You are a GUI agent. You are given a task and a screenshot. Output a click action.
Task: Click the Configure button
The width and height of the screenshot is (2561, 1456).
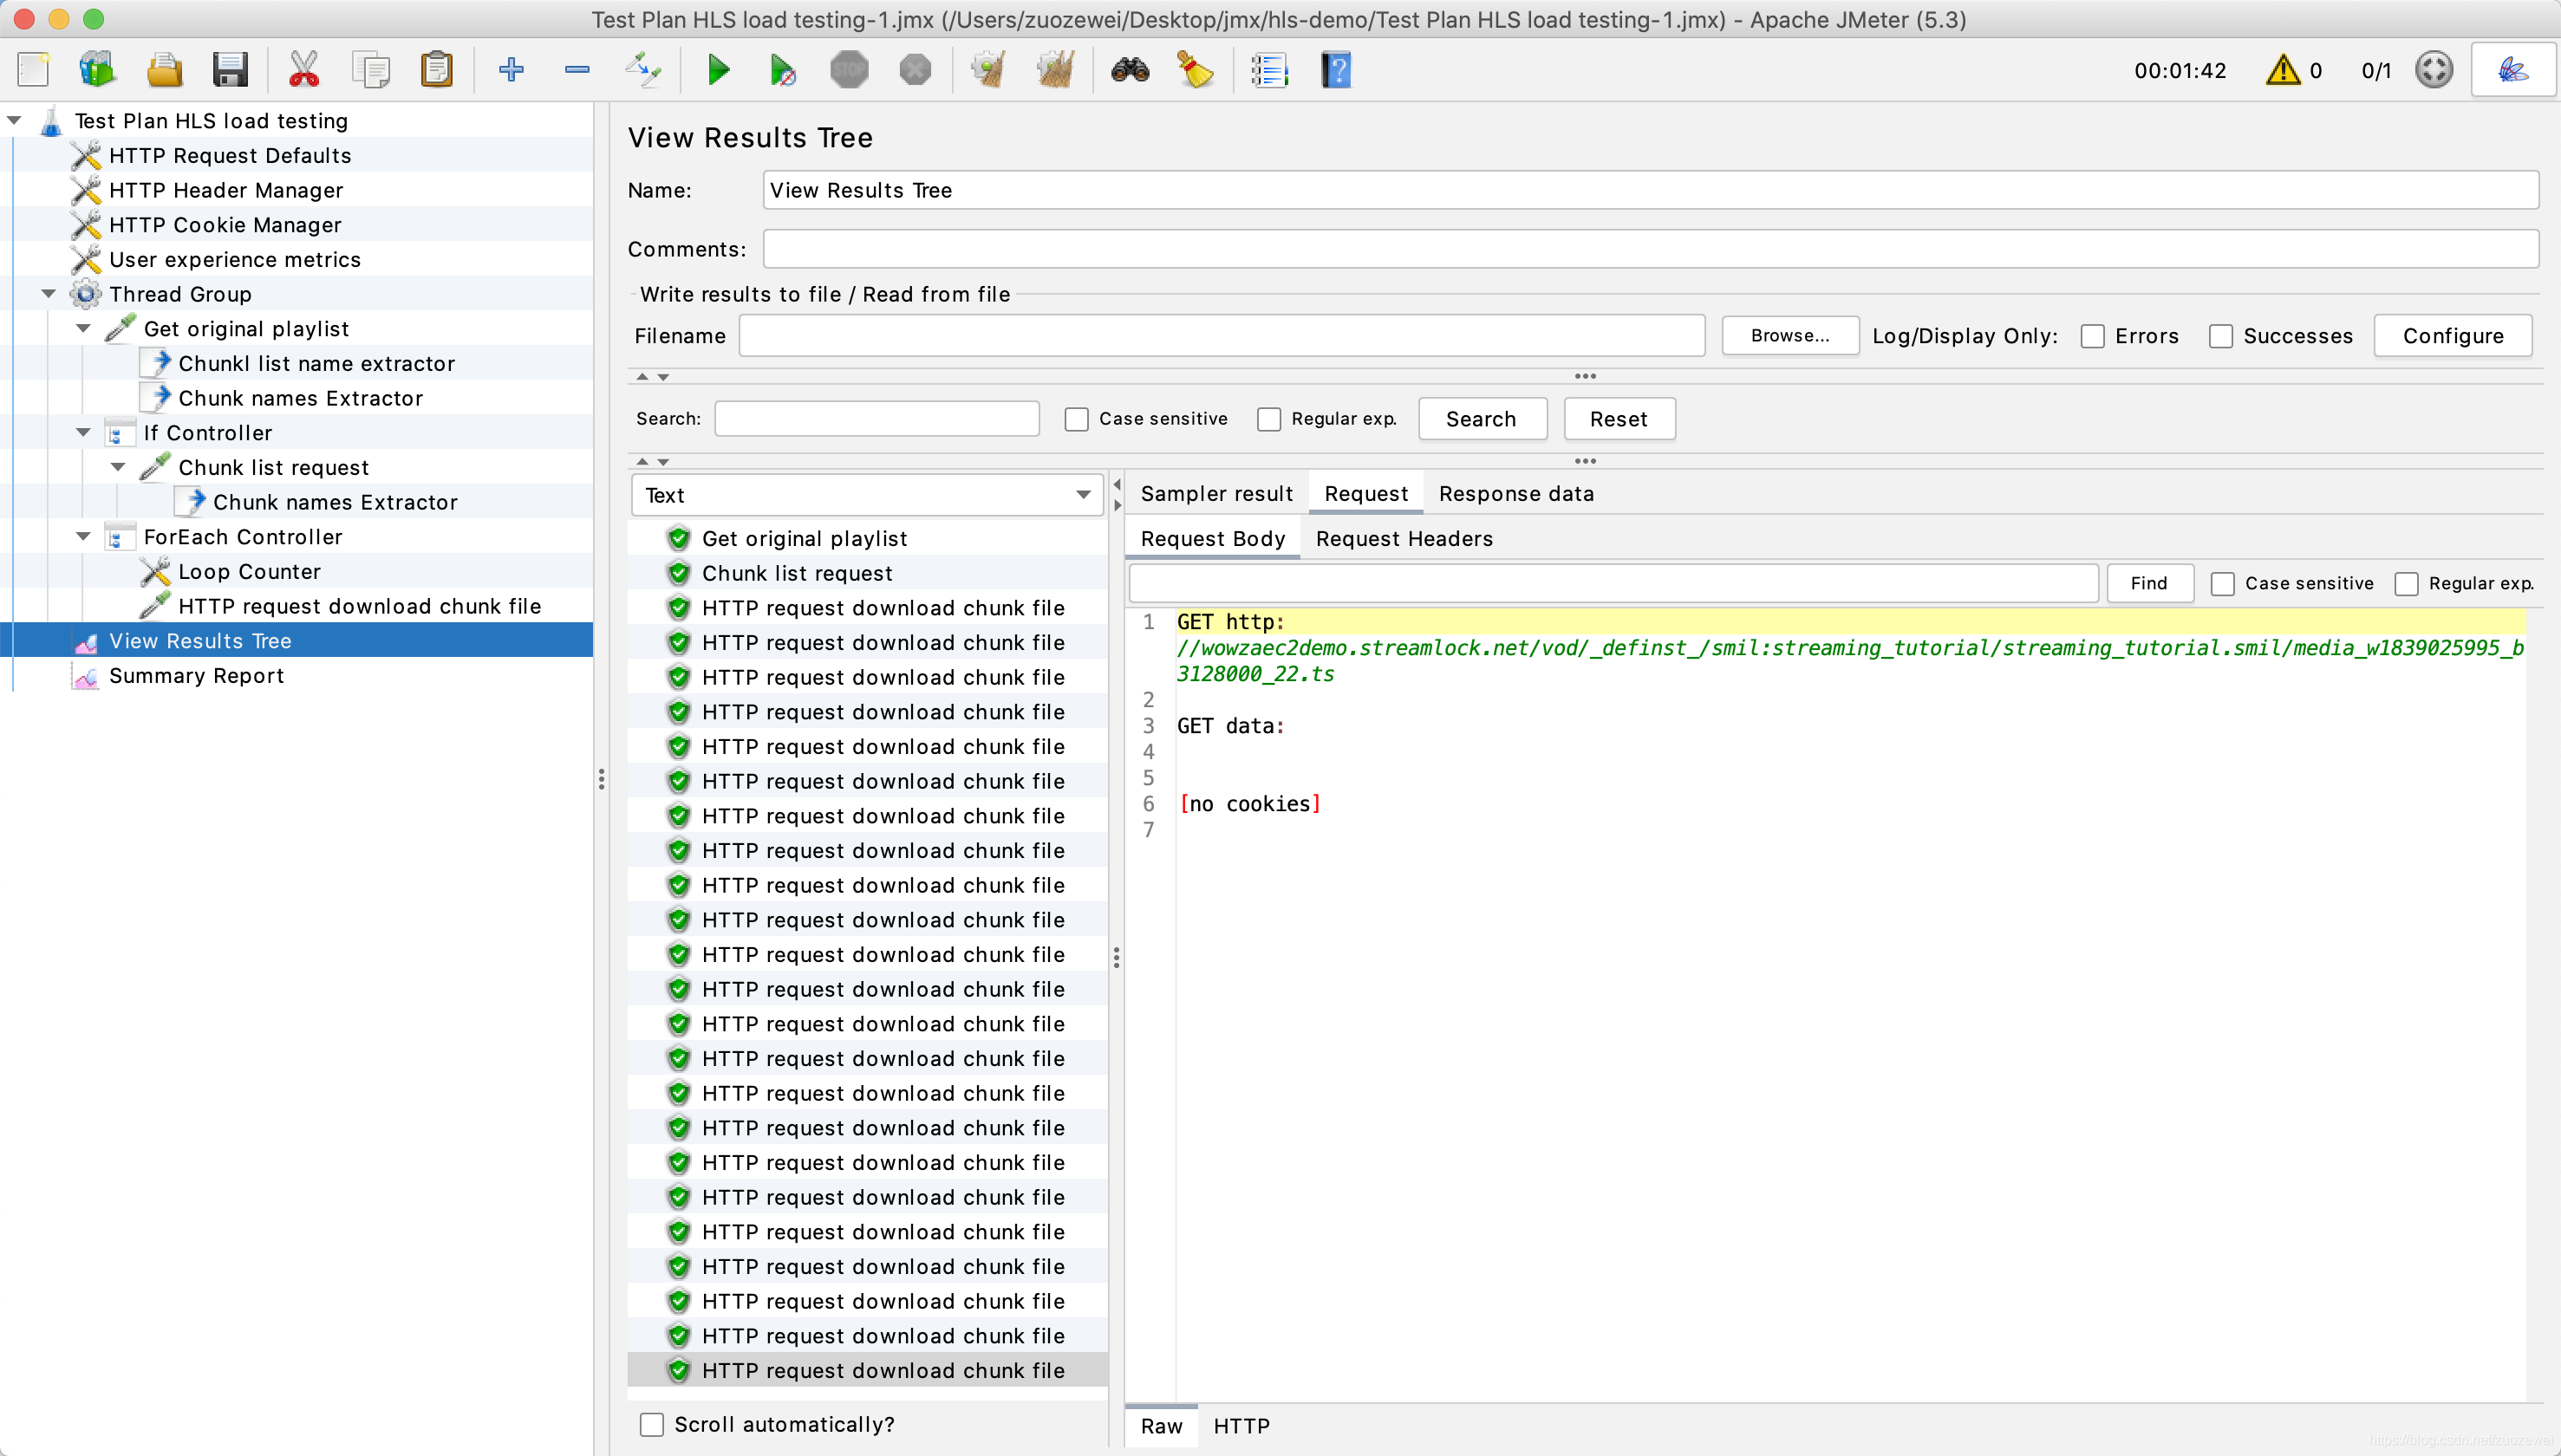pos(2453,336)
